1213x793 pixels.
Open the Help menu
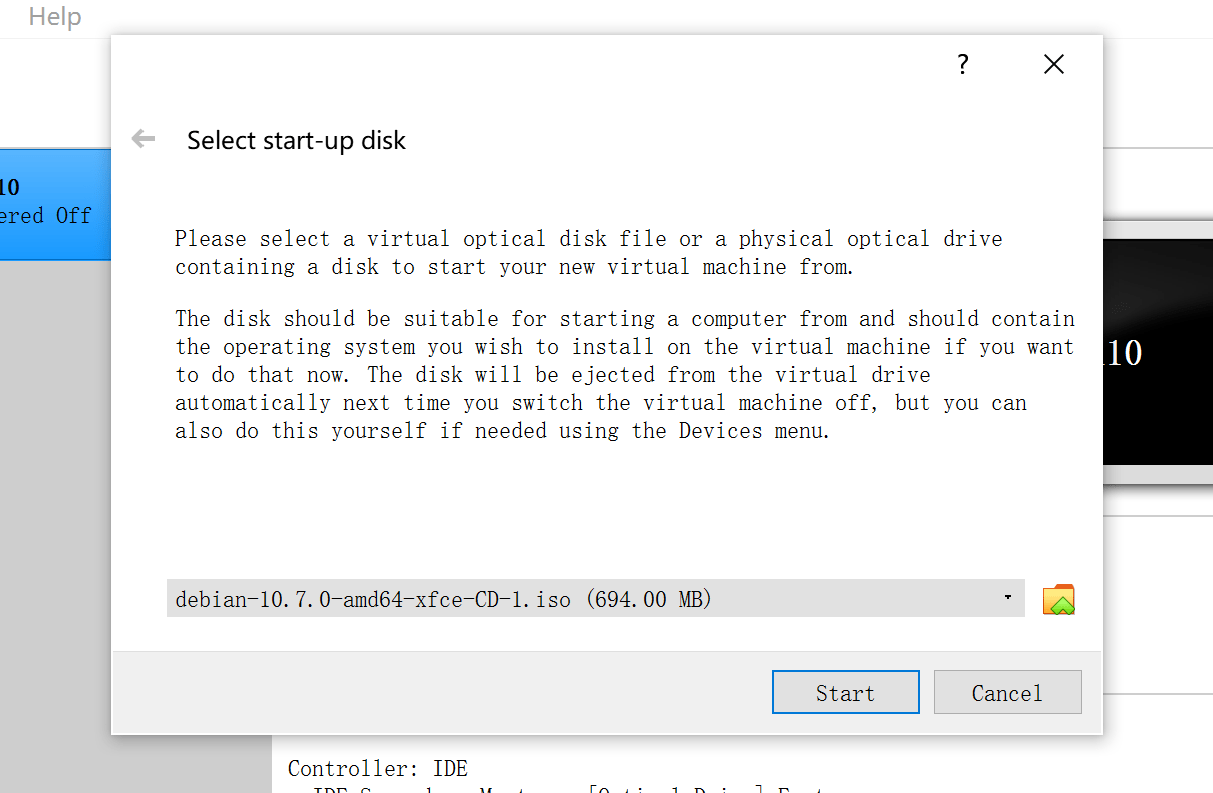pos(55,17)
